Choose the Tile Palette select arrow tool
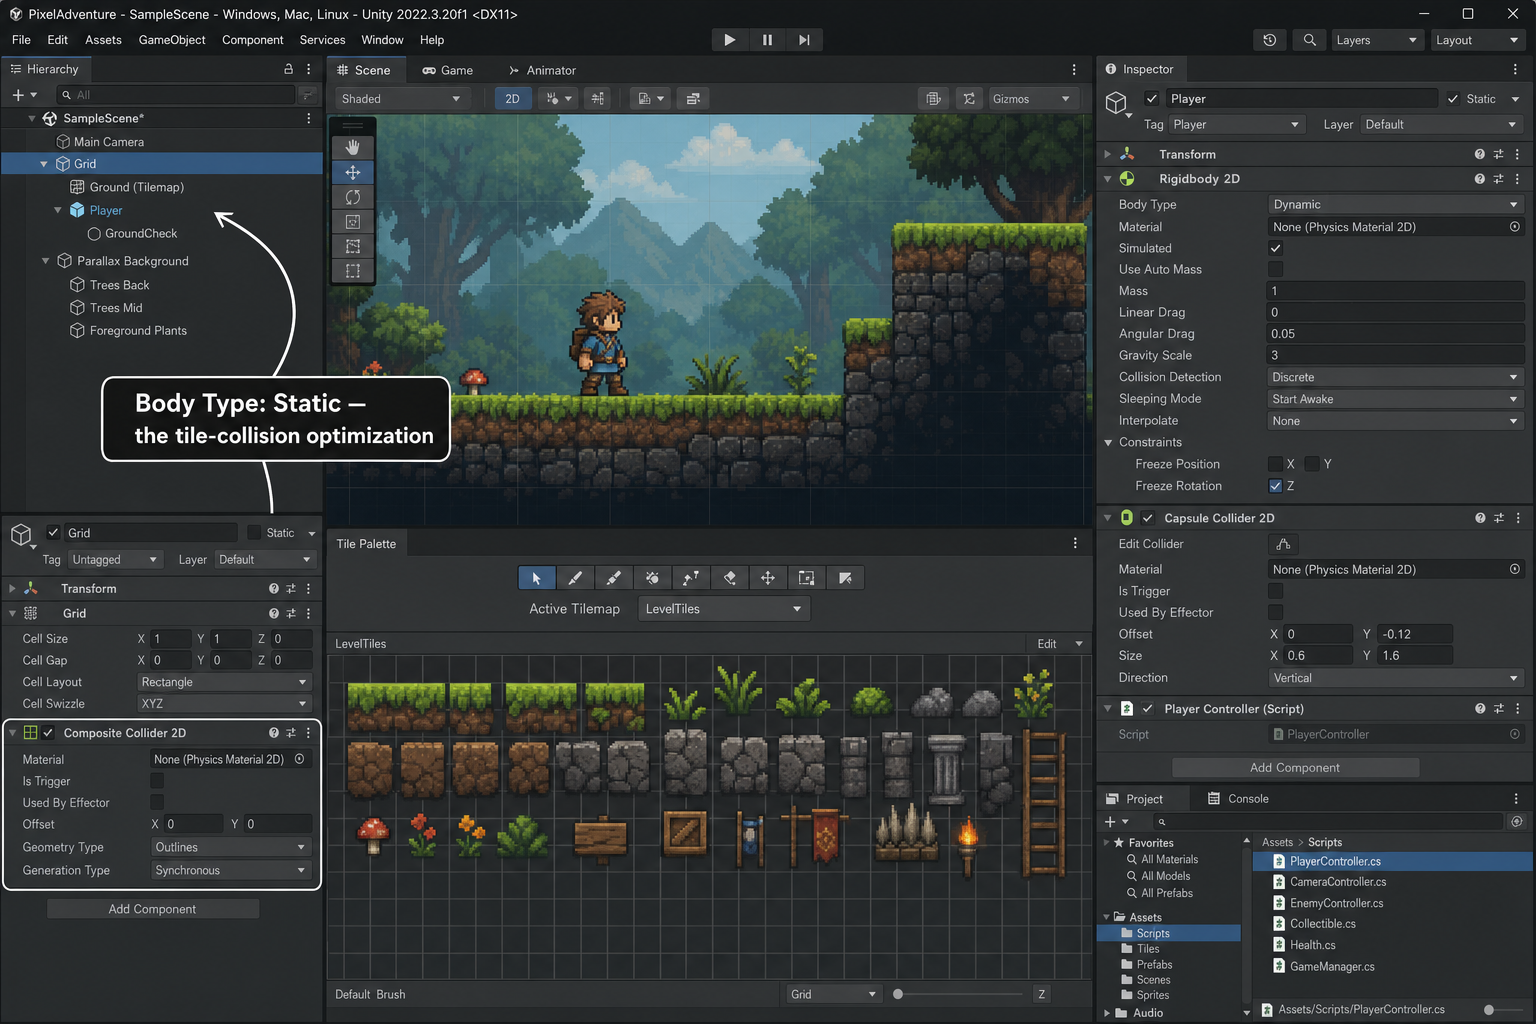The height and width of the screenshot is (1024, 1536). 537,578
